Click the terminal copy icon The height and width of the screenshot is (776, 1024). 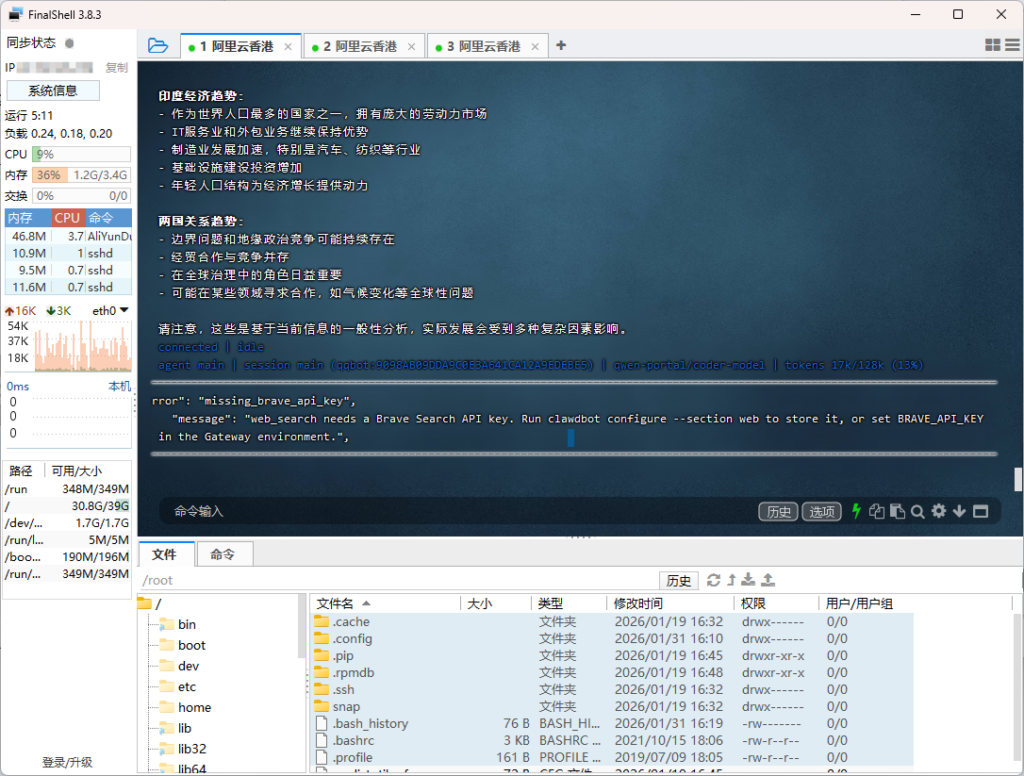point(877,511)
